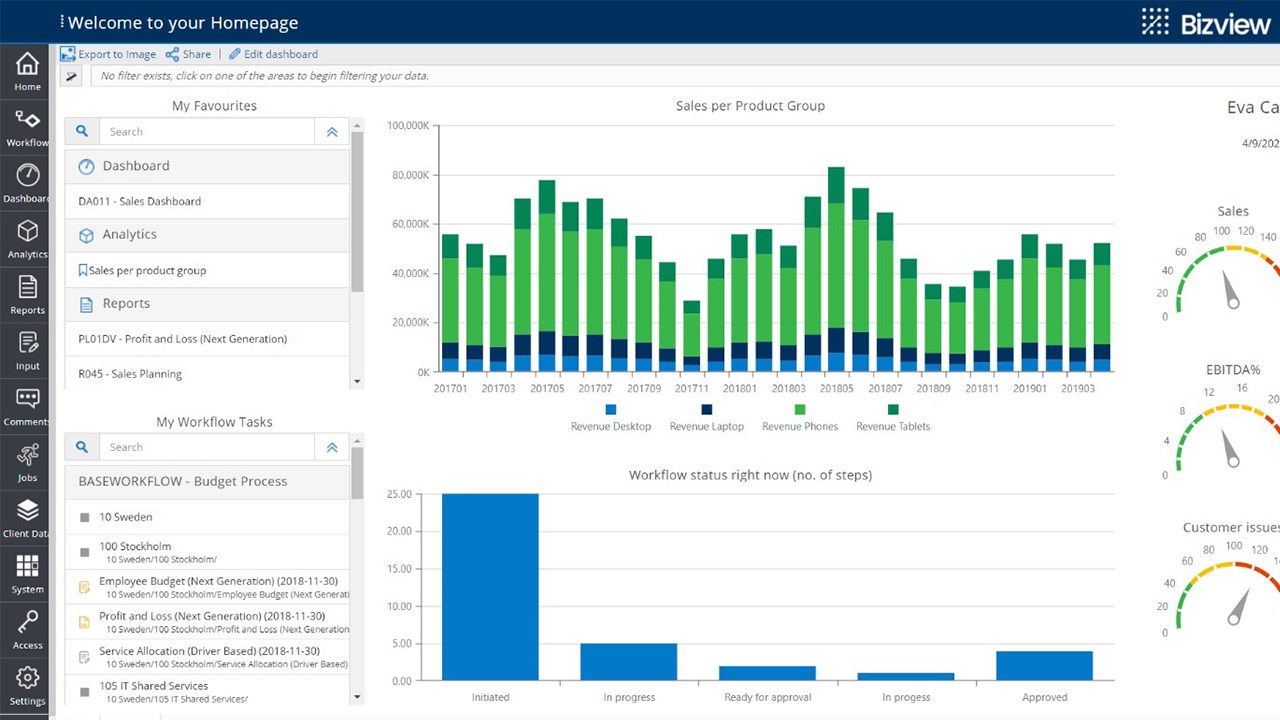Screen dimensions: 1280x720
Task: Open the Dashboard section in sidebar
Action: (x=27, y=183)
